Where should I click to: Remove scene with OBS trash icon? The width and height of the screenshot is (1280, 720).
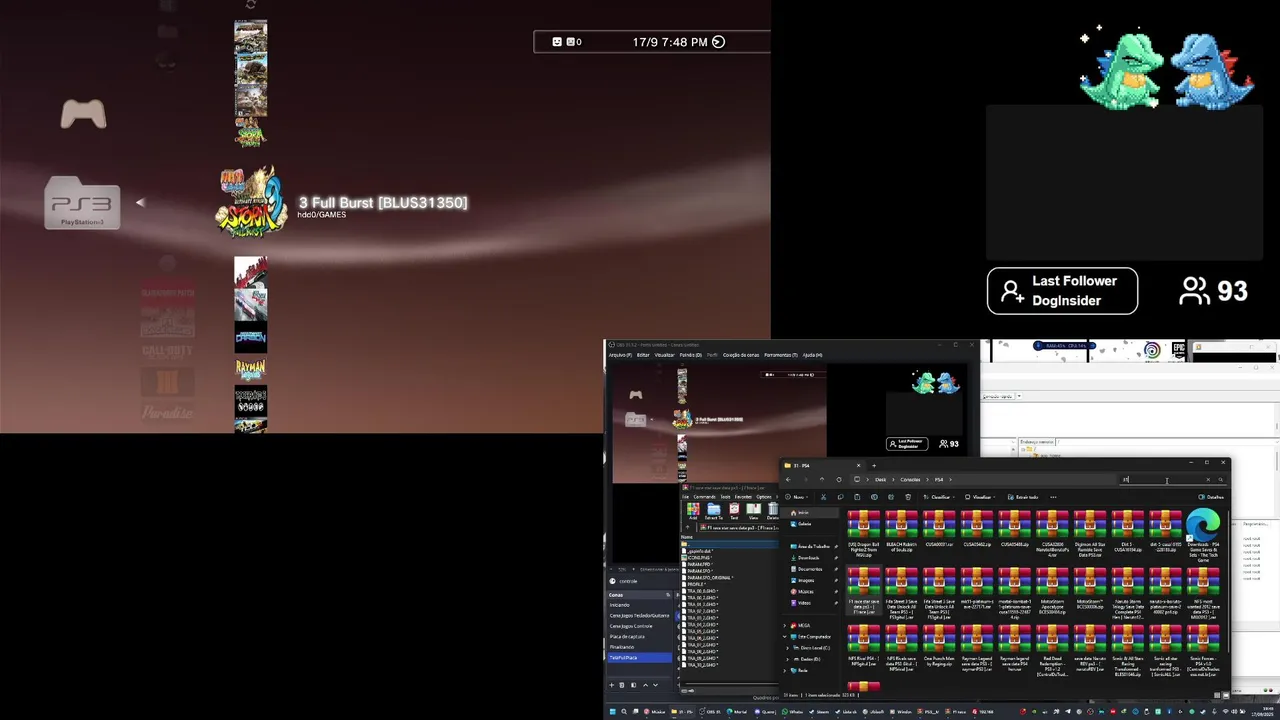pyautogui.click(x=621, y=685)
